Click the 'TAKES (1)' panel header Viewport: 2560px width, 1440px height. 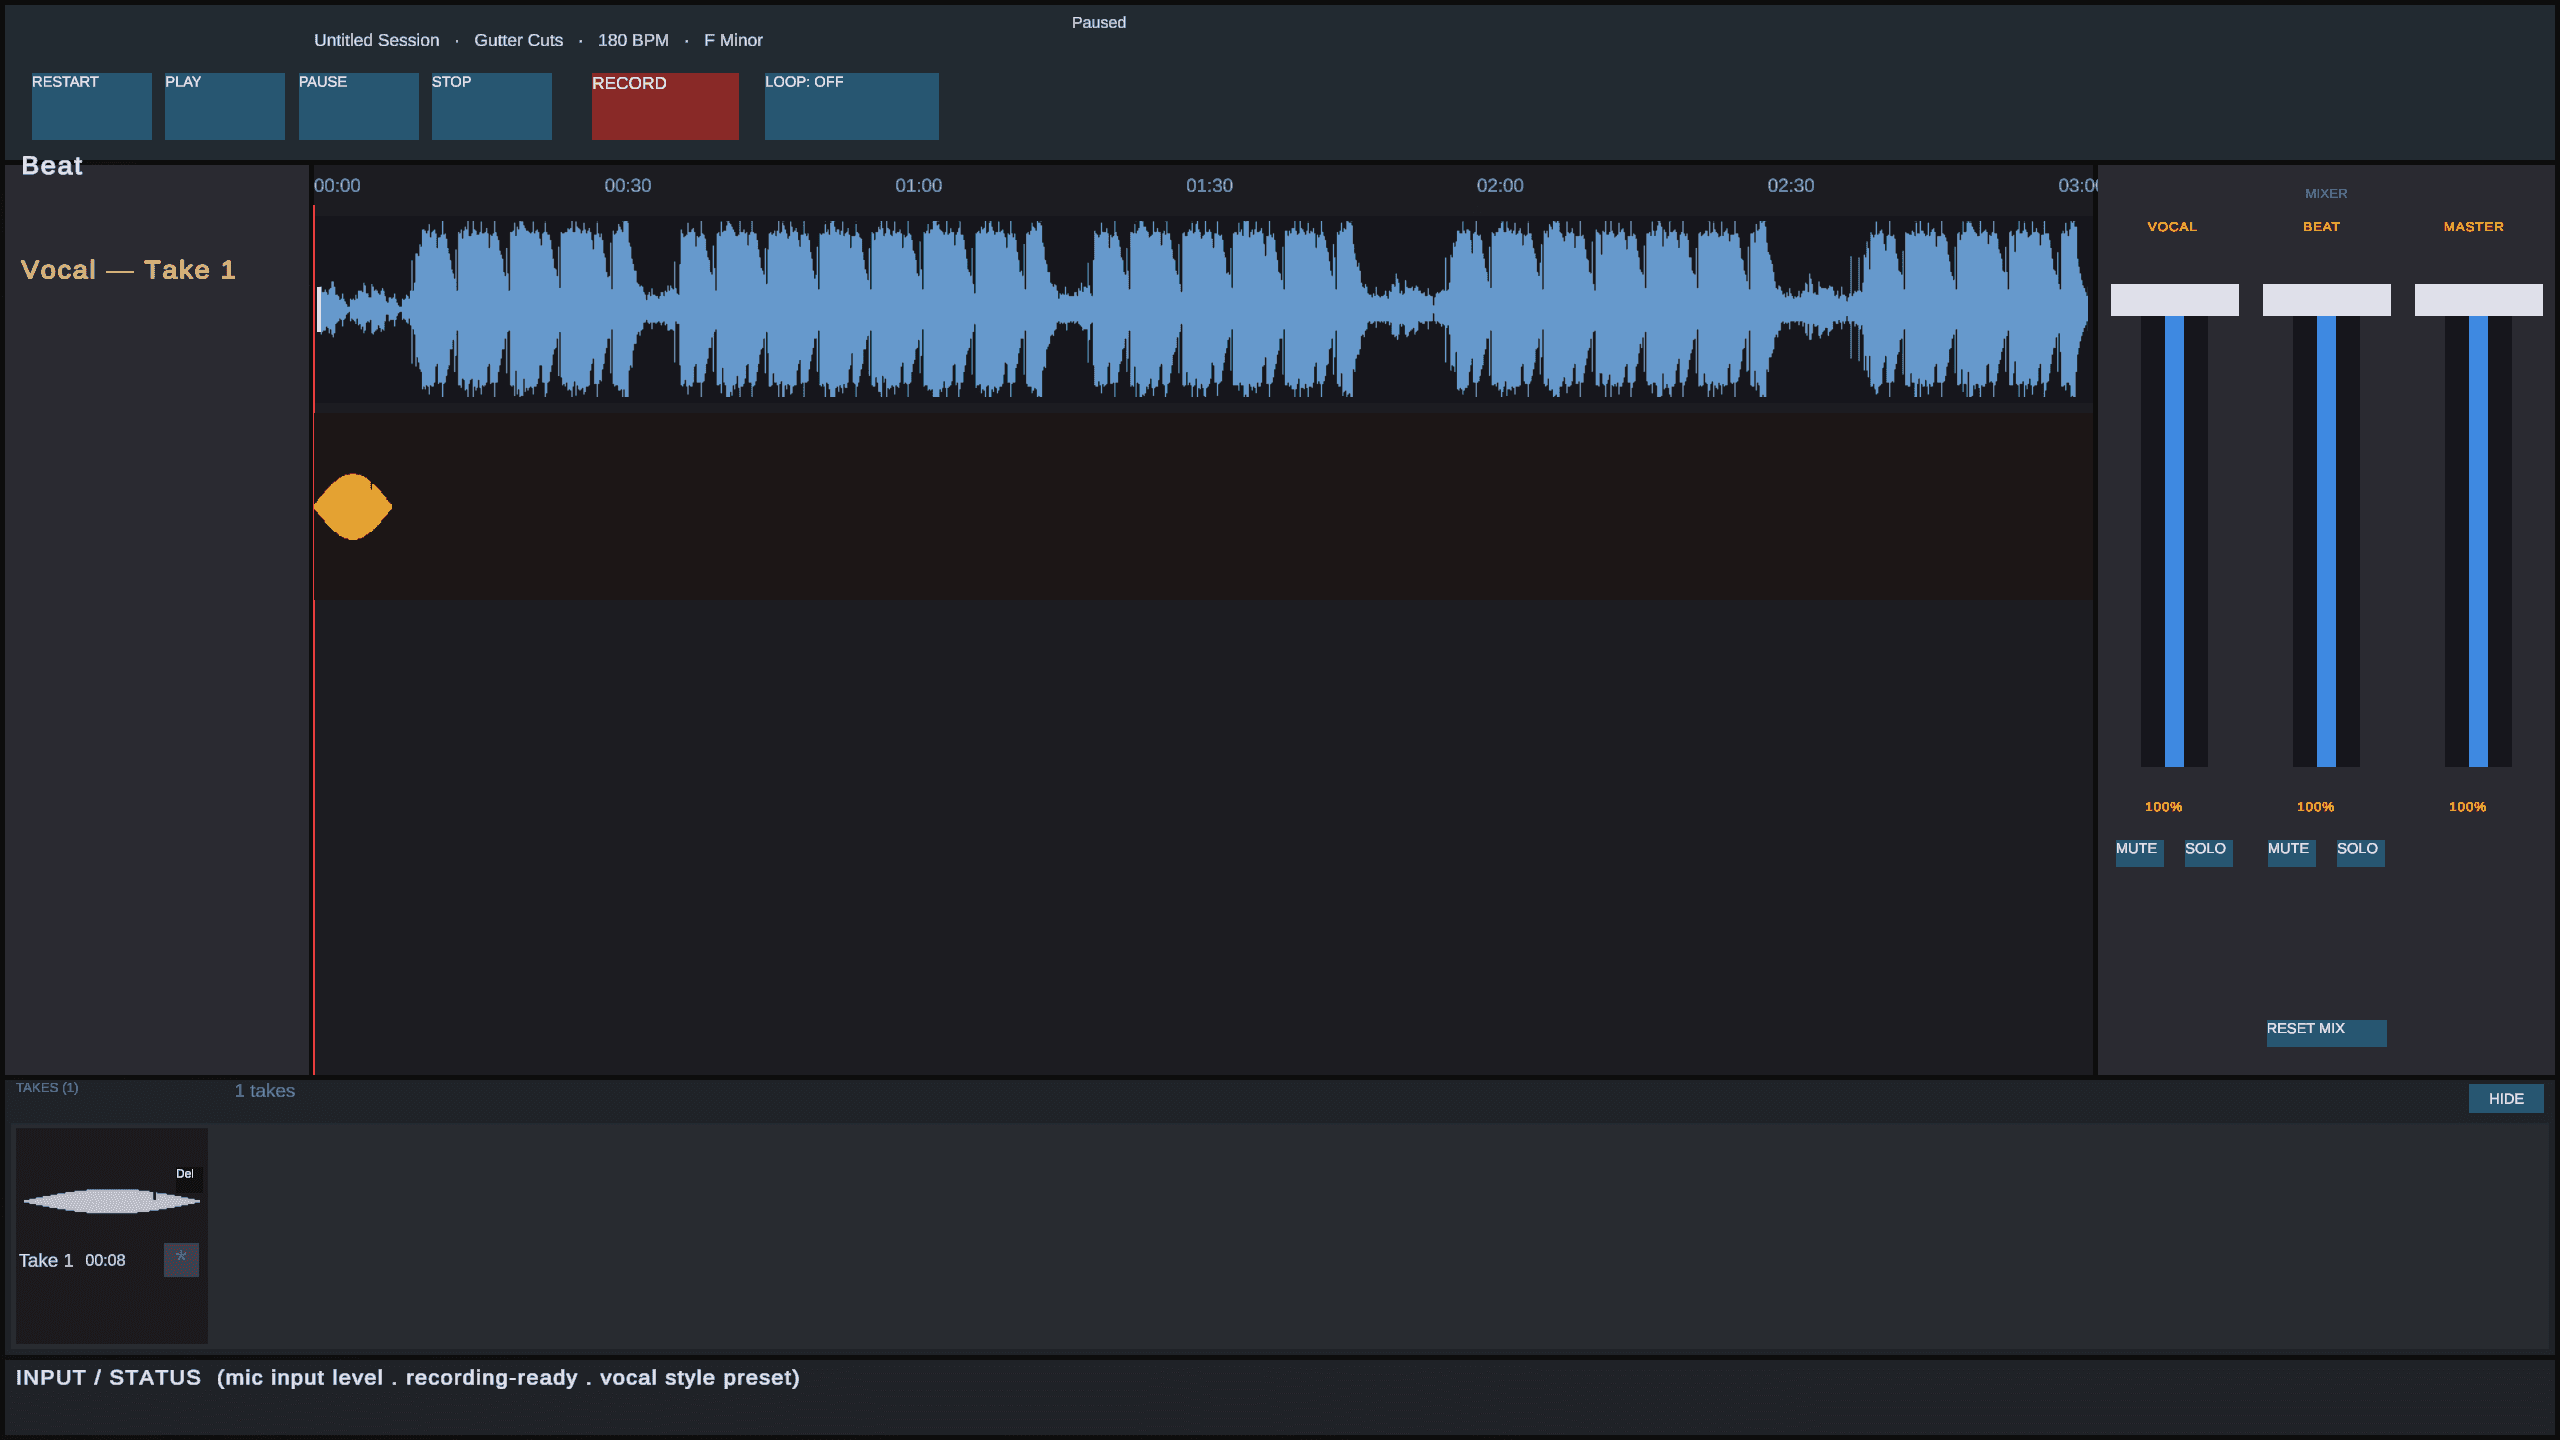(x=47, y=1088)
